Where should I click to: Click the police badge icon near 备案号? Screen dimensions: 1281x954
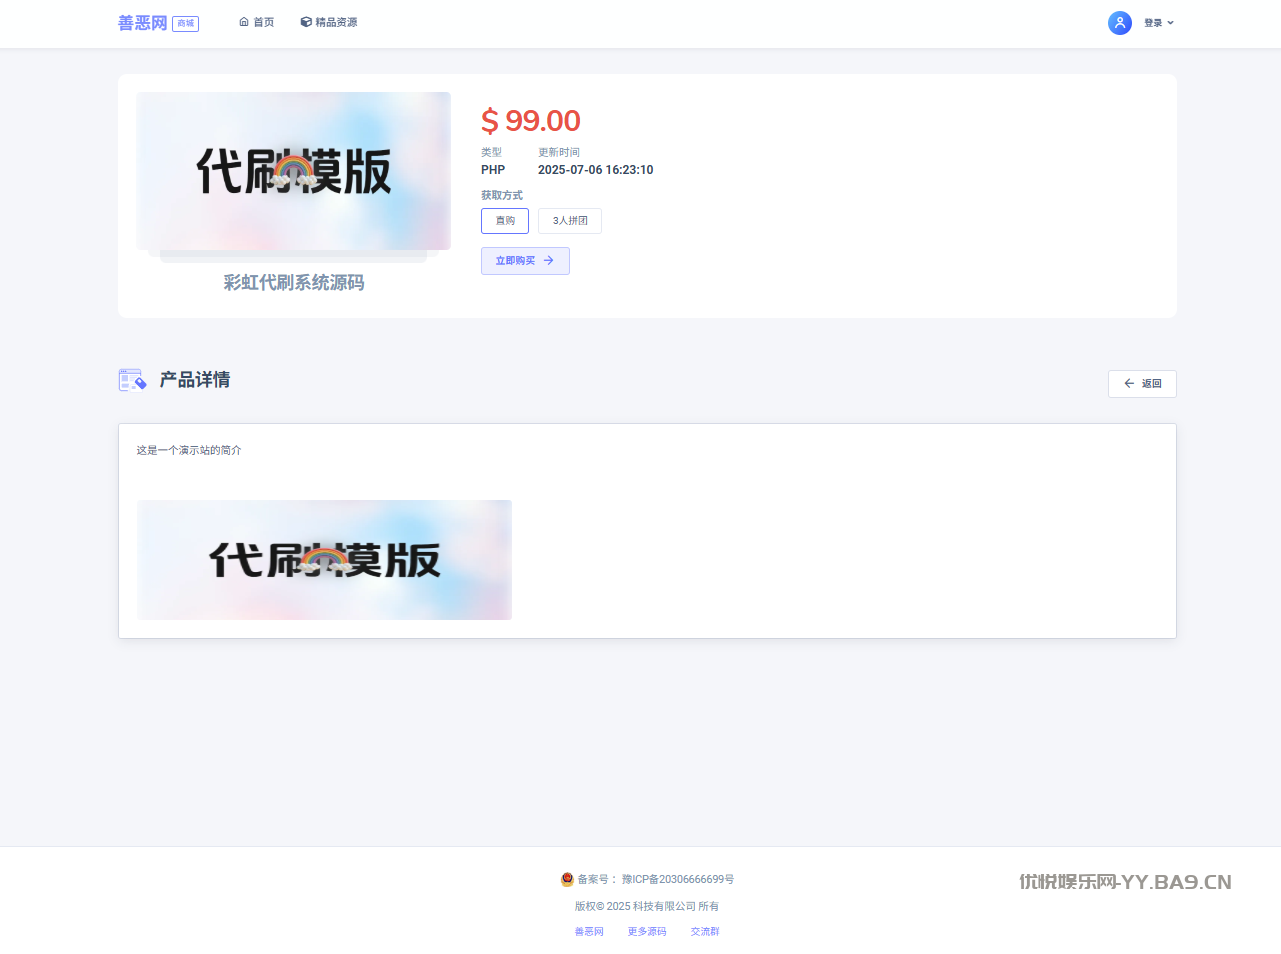567,880
